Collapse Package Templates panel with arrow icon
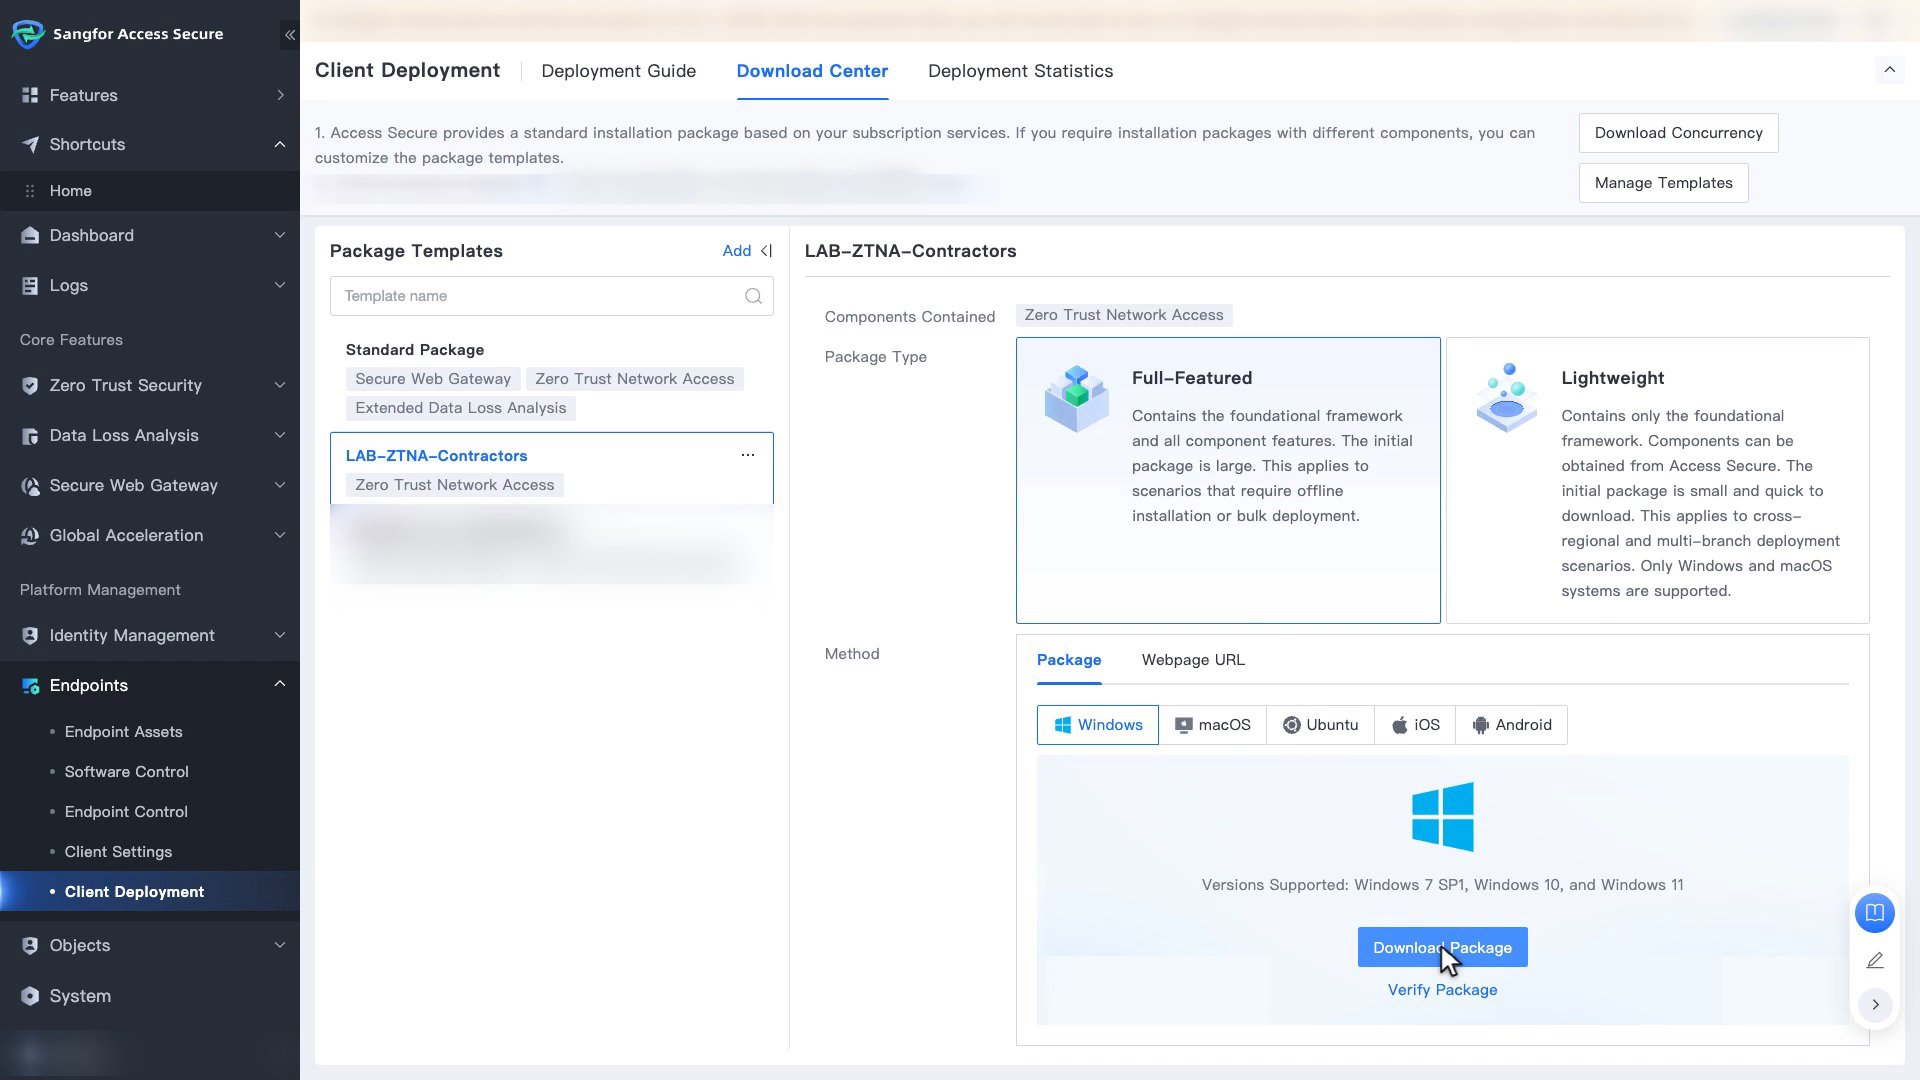This screenshot has width=1920, height=1080. click(766, 251)
